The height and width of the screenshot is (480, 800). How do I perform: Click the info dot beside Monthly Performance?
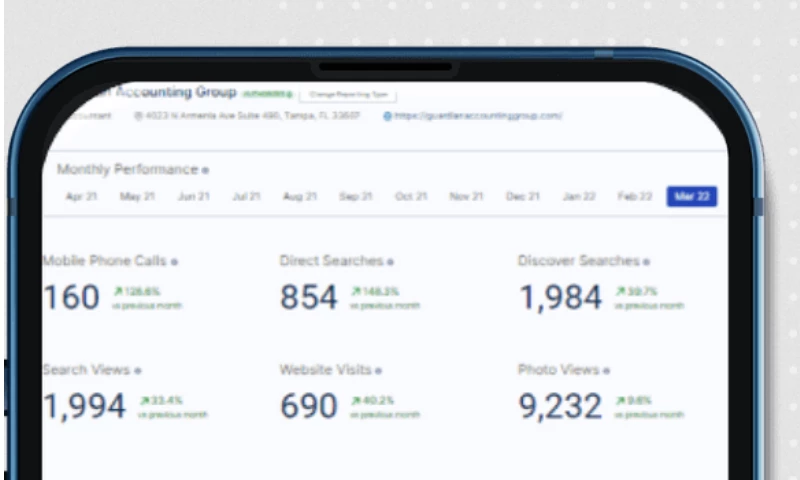click(206, 171)
